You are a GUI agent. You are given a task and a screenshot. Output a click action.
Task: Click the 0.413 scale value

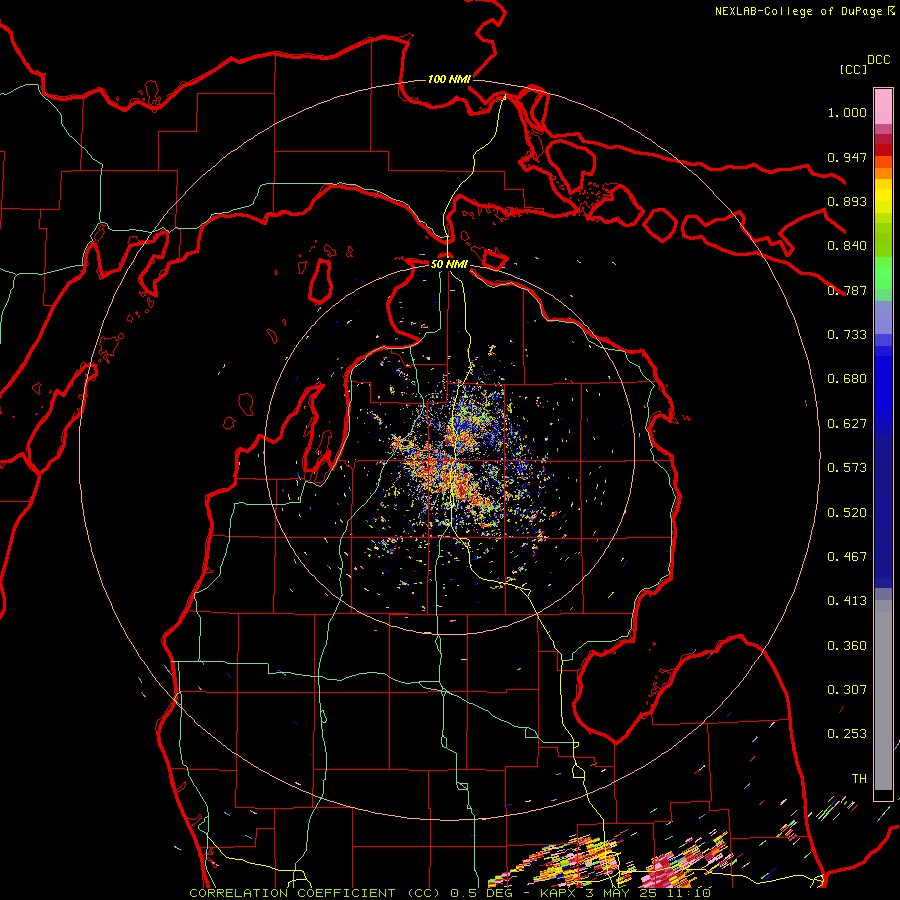click(847, 601)
